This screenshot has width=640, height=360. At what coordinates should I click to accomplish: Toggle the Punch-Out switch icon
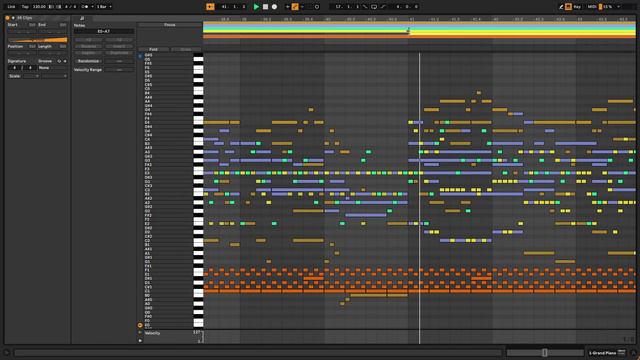coord(383,7)
